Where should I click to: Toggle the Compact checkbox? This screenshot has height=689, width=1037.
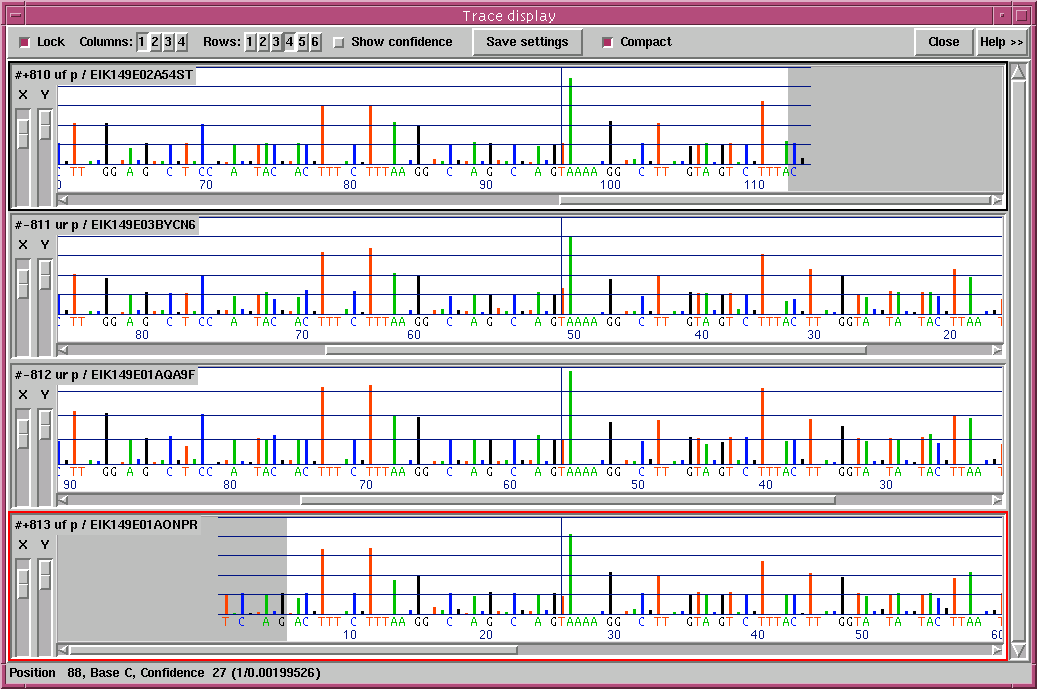[x=607, y=42]
